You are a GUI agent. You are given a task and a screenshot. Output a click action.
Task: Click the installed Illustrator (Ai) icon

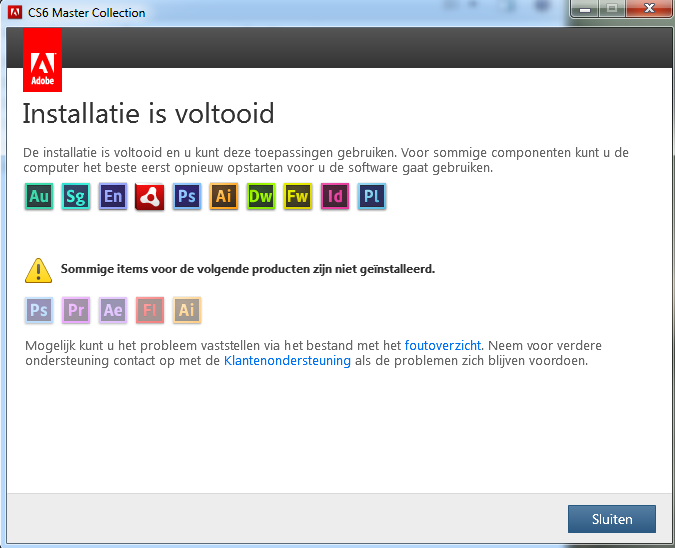coord(224,196)
